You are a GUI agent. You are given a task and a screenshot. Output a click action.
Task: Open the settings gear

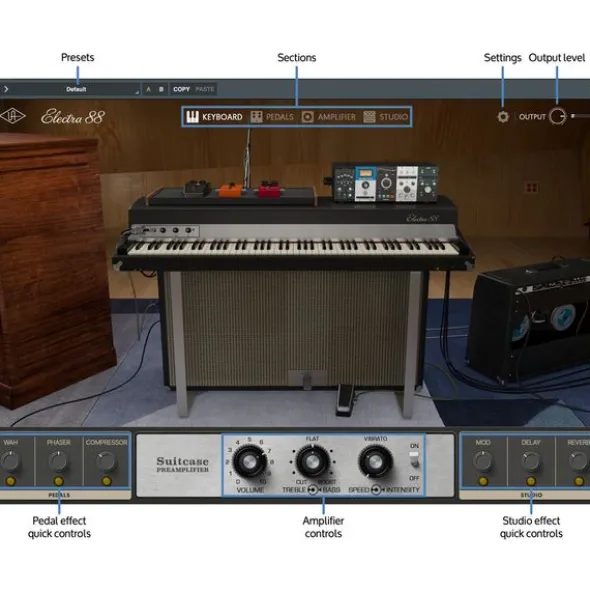[x=503, y=117]
